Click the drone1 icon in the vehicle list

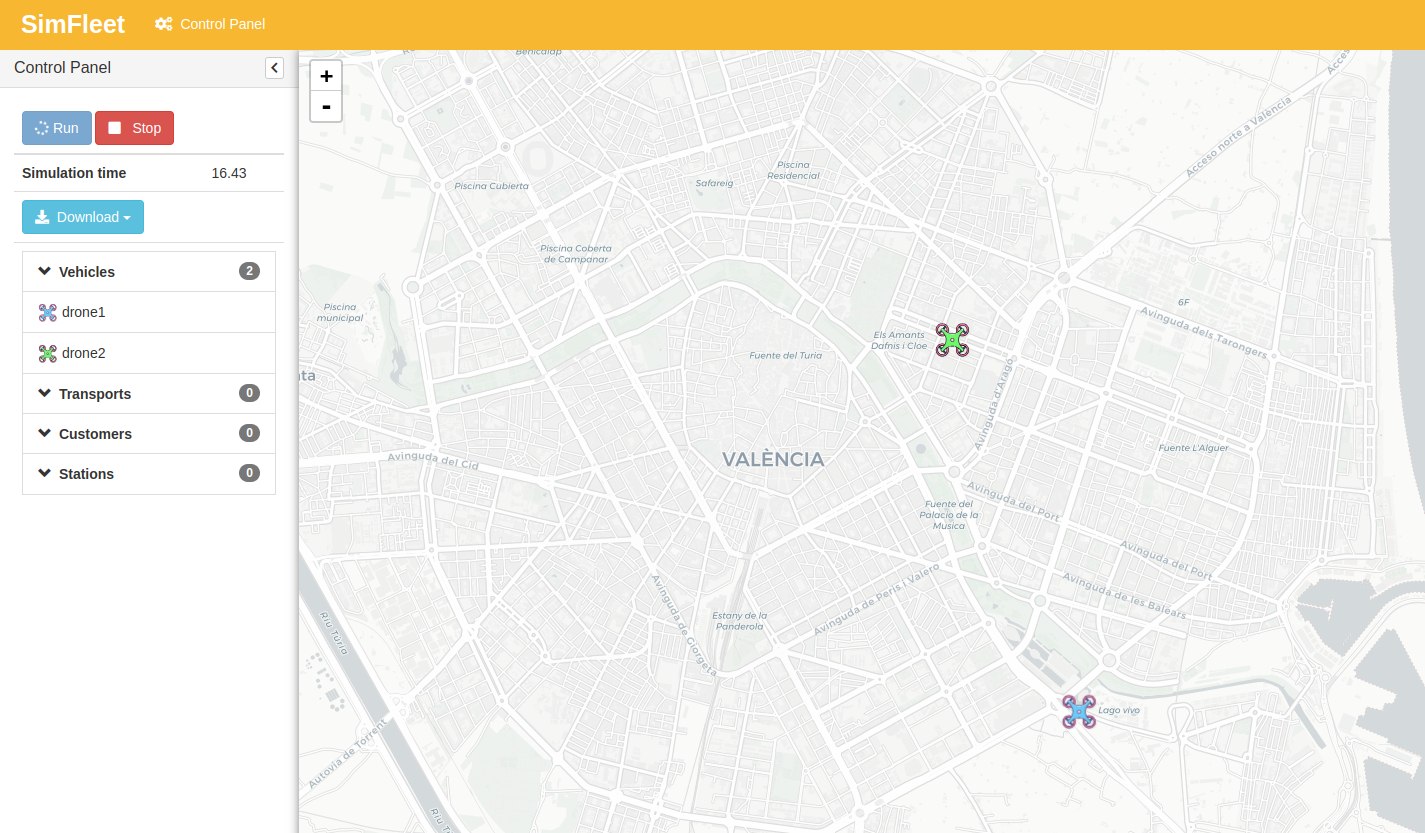point(47,313)
